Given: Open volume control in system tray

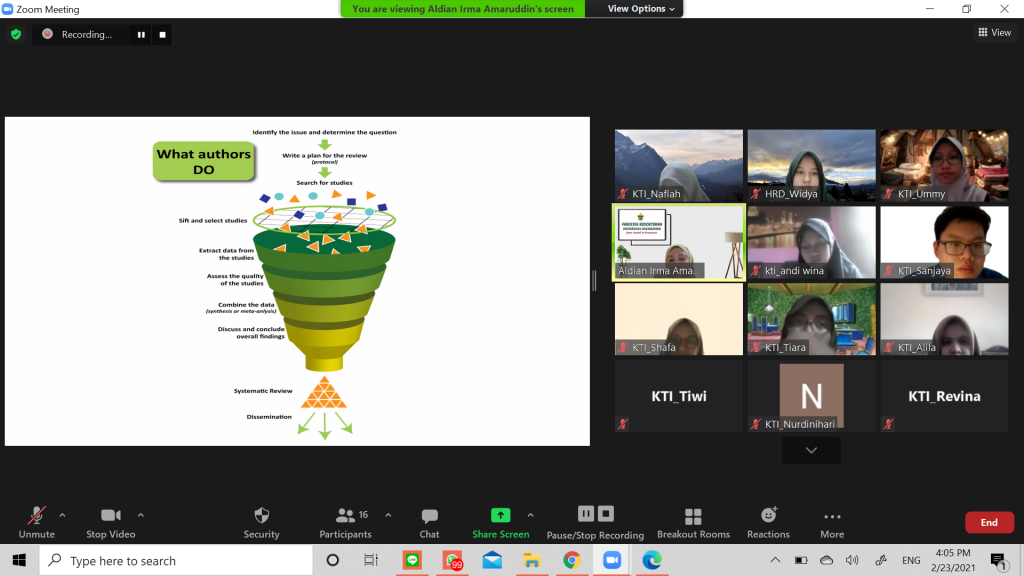Looking at the screenshot, I should pyautogui.click(x=852, y=560).
